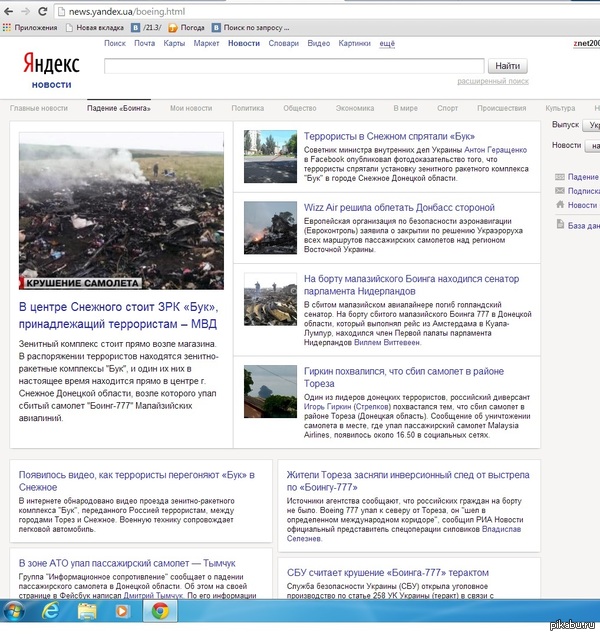Screen dimensions: 600x636
Task: Click the browser forward arrow
Action: coord(25,11)
